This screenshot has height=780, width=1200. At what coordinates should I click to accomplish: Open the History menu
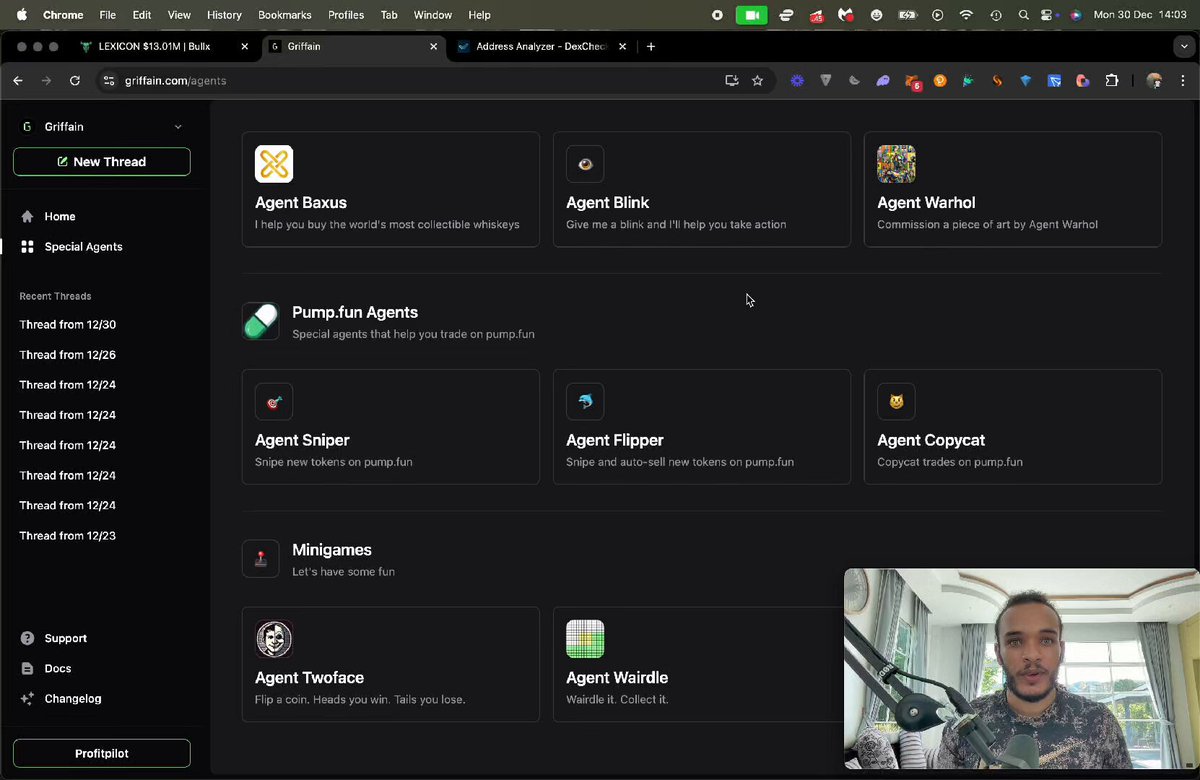coord(224,15)
